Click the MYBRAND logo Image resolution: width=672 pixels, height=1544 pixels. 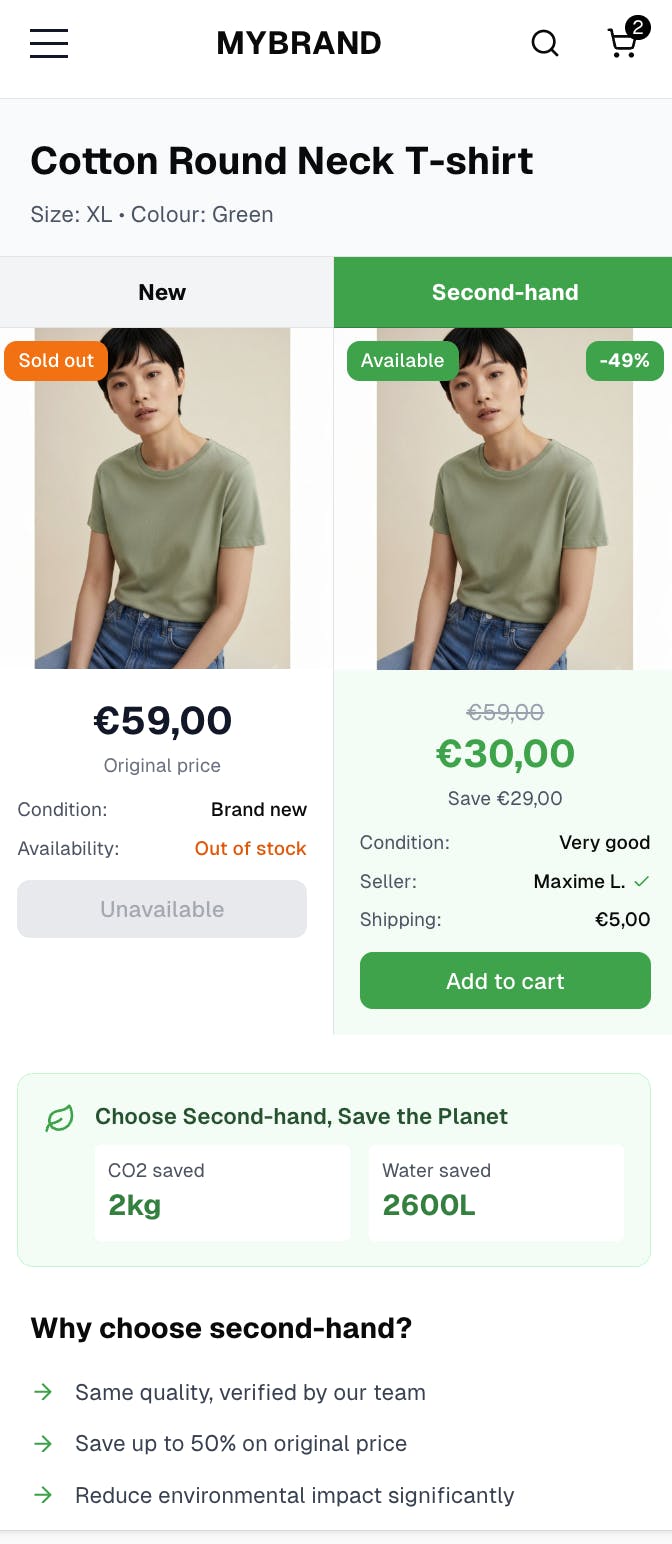click(299, 43)
